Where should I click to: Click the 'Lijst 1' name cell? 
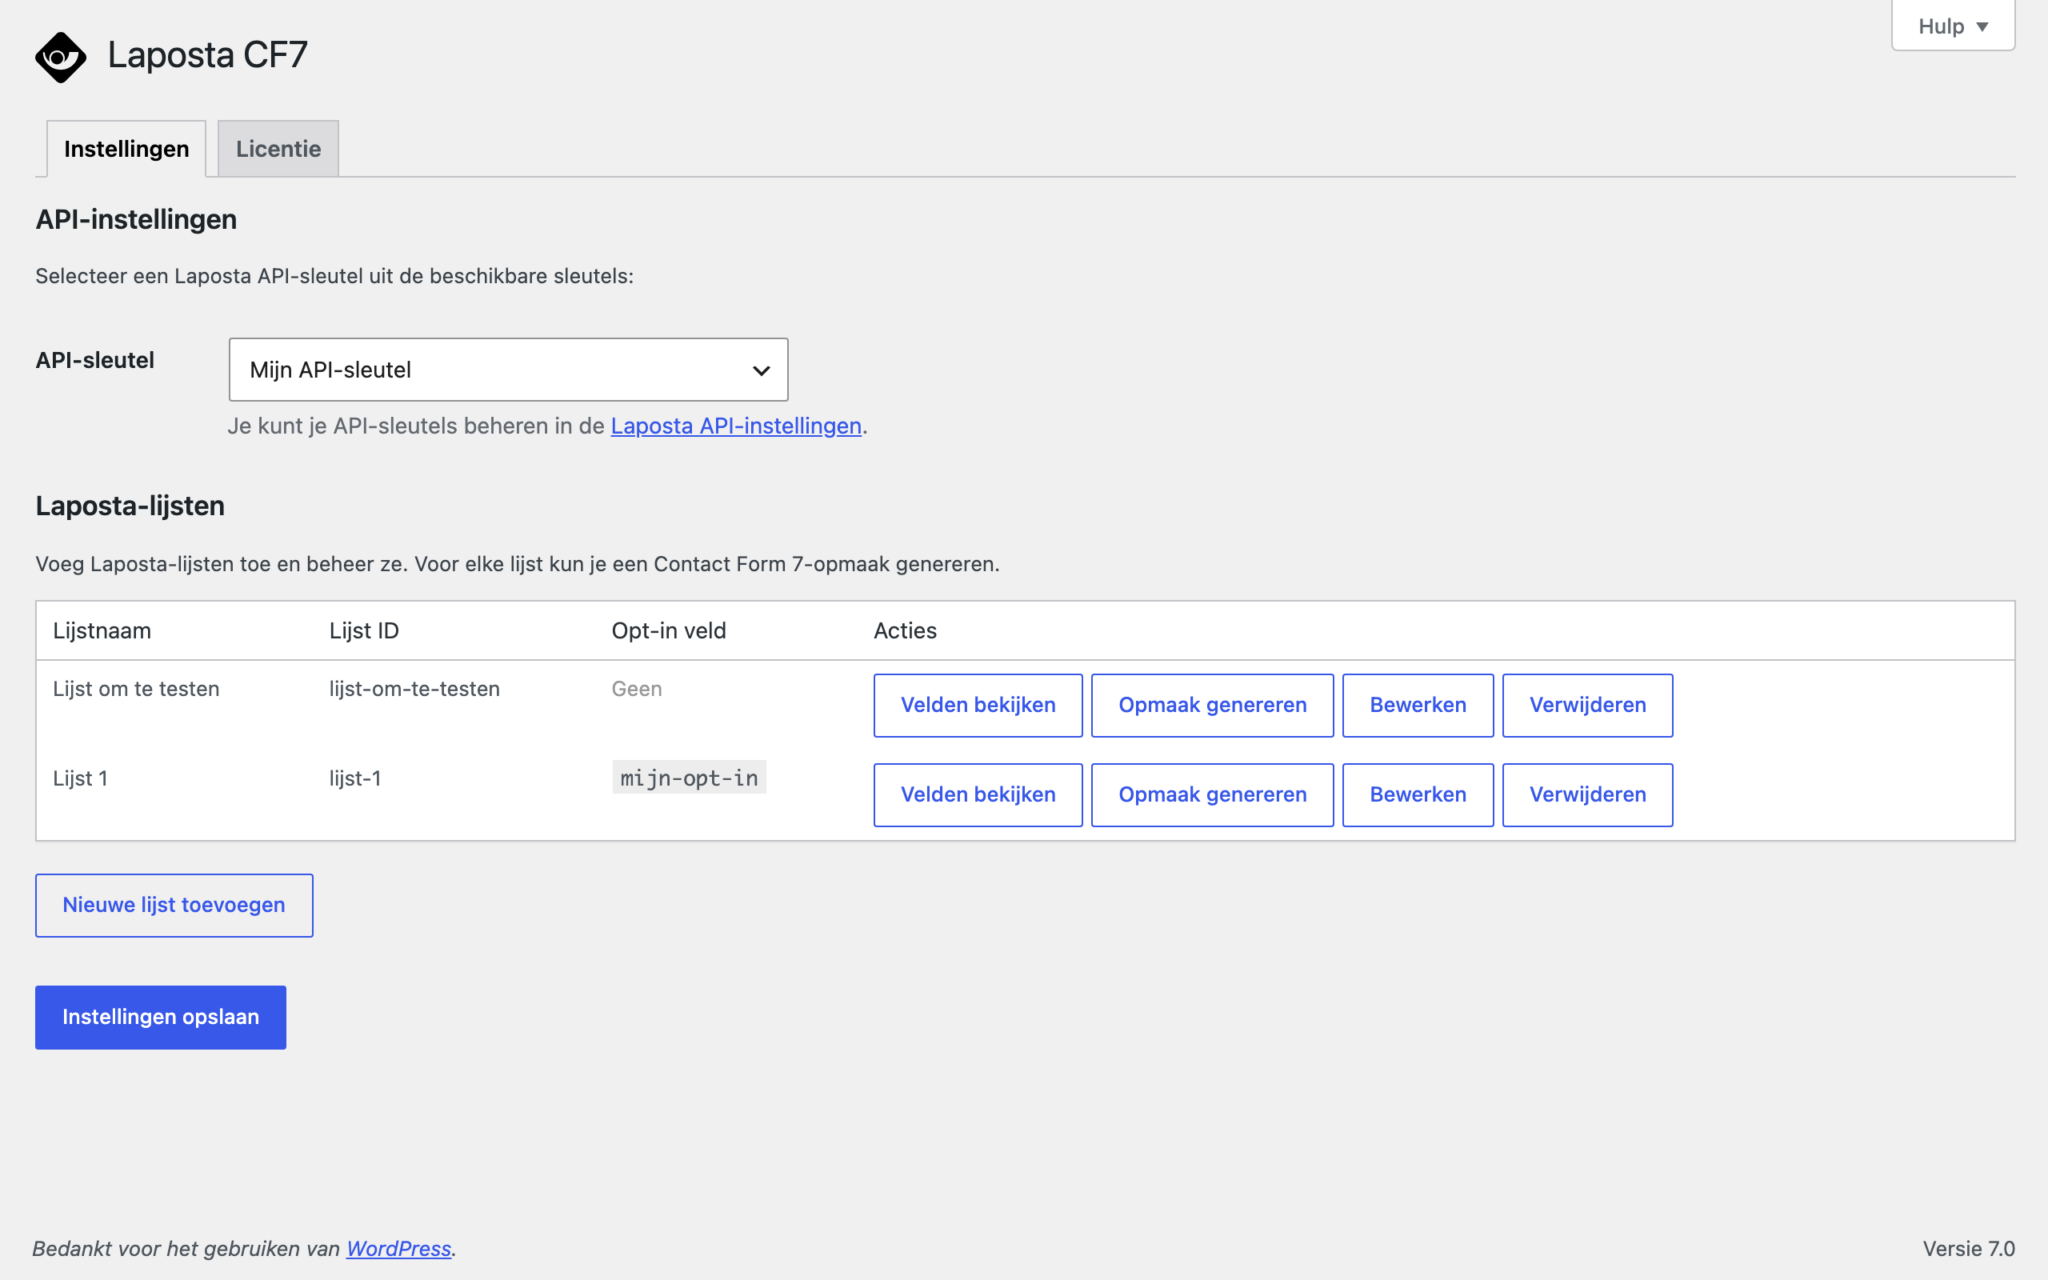pos(80,778)
